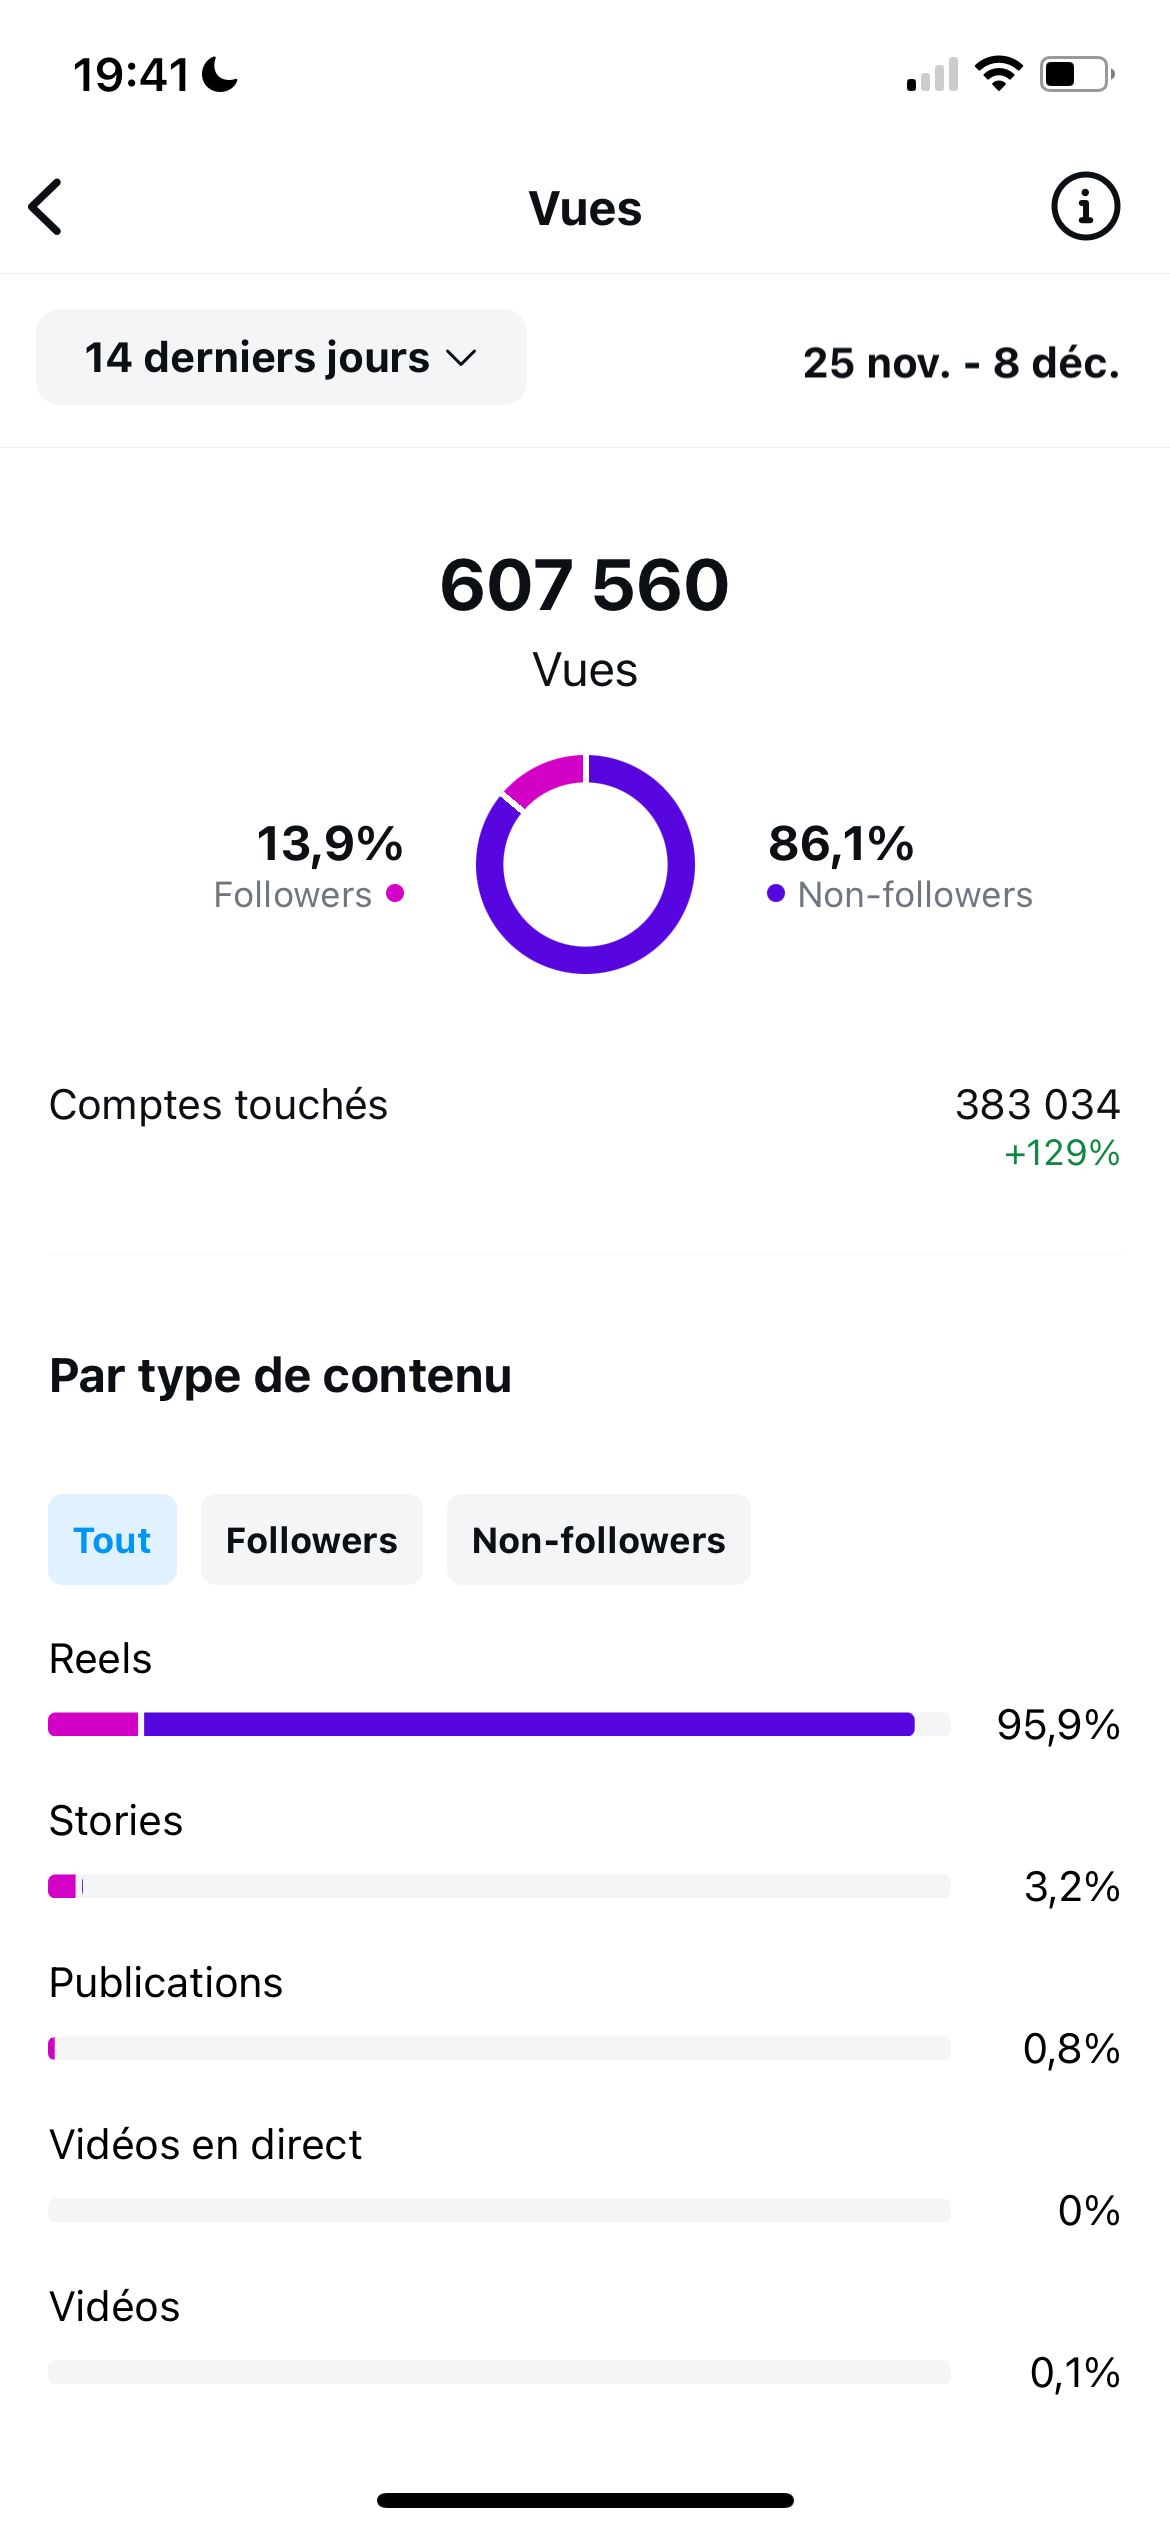Tap the back arrow icon

coord(47,207)
